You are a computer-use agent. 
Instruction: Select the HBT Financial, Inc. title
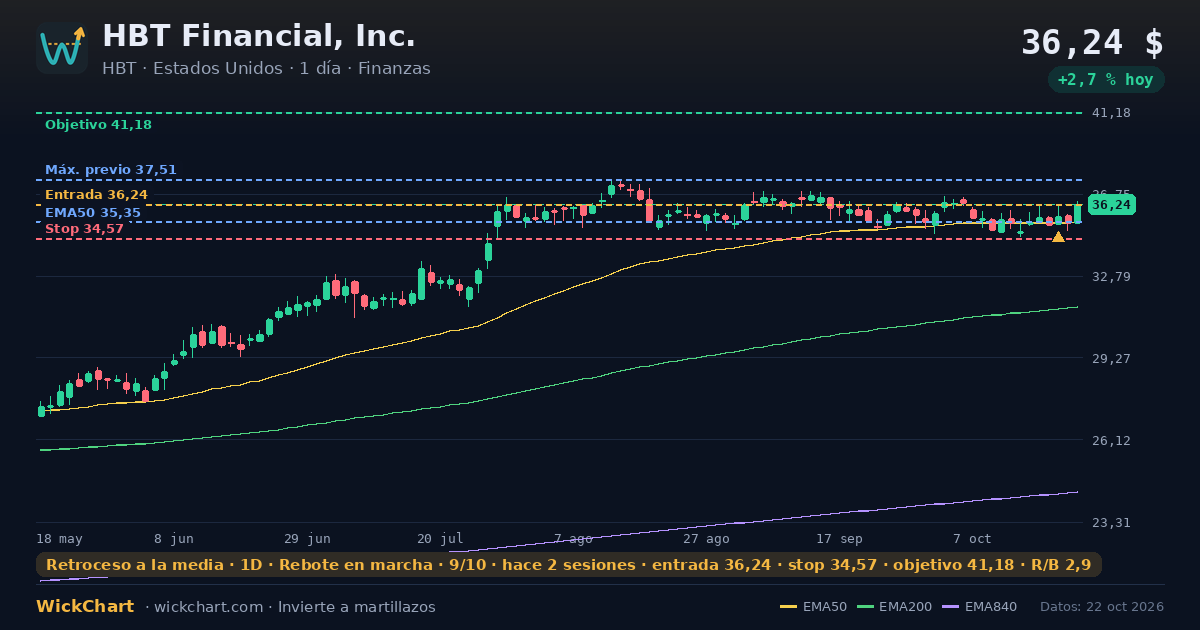pyautogui.click(x=259, y=36)
